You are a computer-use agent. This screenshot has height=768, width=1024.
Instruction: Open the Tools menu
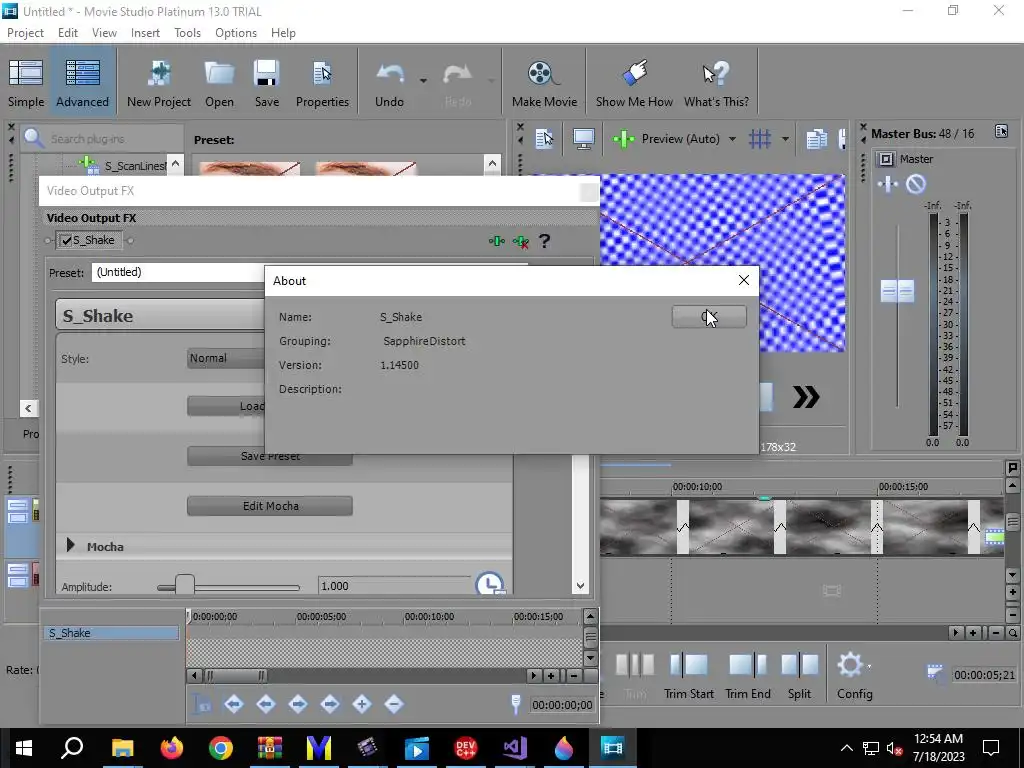(187, 33)
